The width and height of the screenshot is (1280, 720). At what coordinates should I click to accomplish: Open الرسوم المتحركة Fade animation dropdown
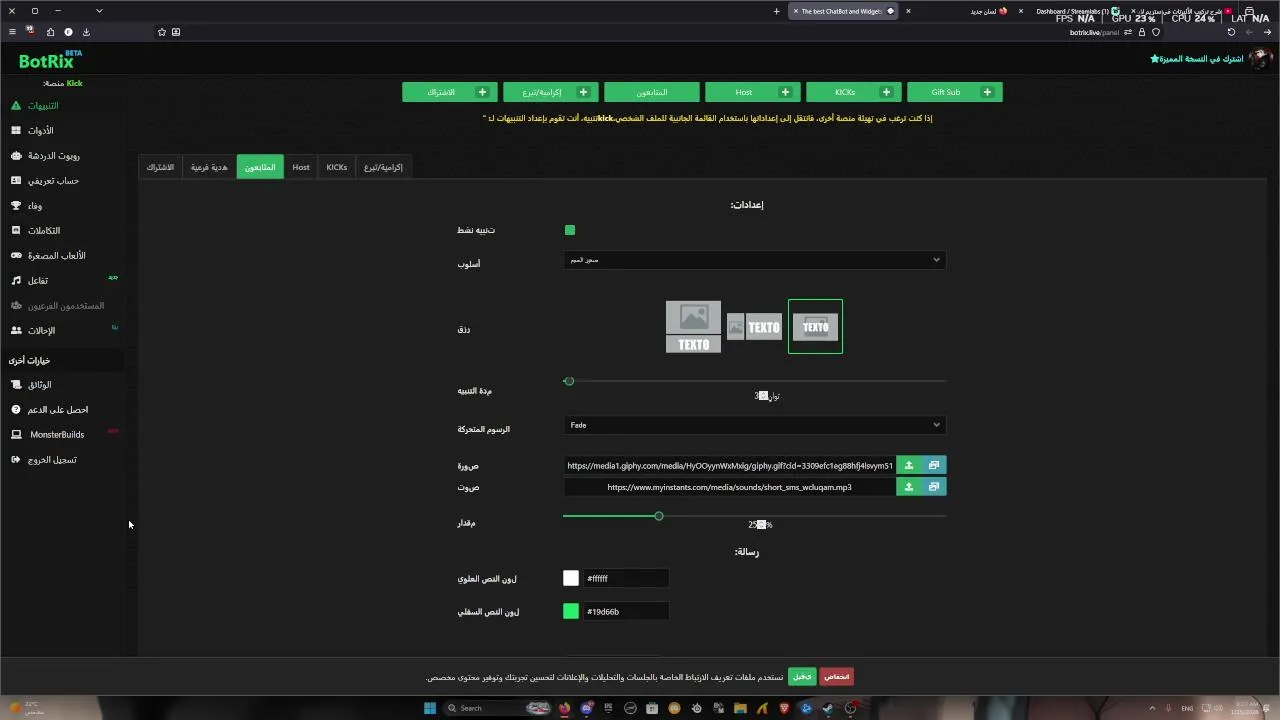[x=754, y=425]
